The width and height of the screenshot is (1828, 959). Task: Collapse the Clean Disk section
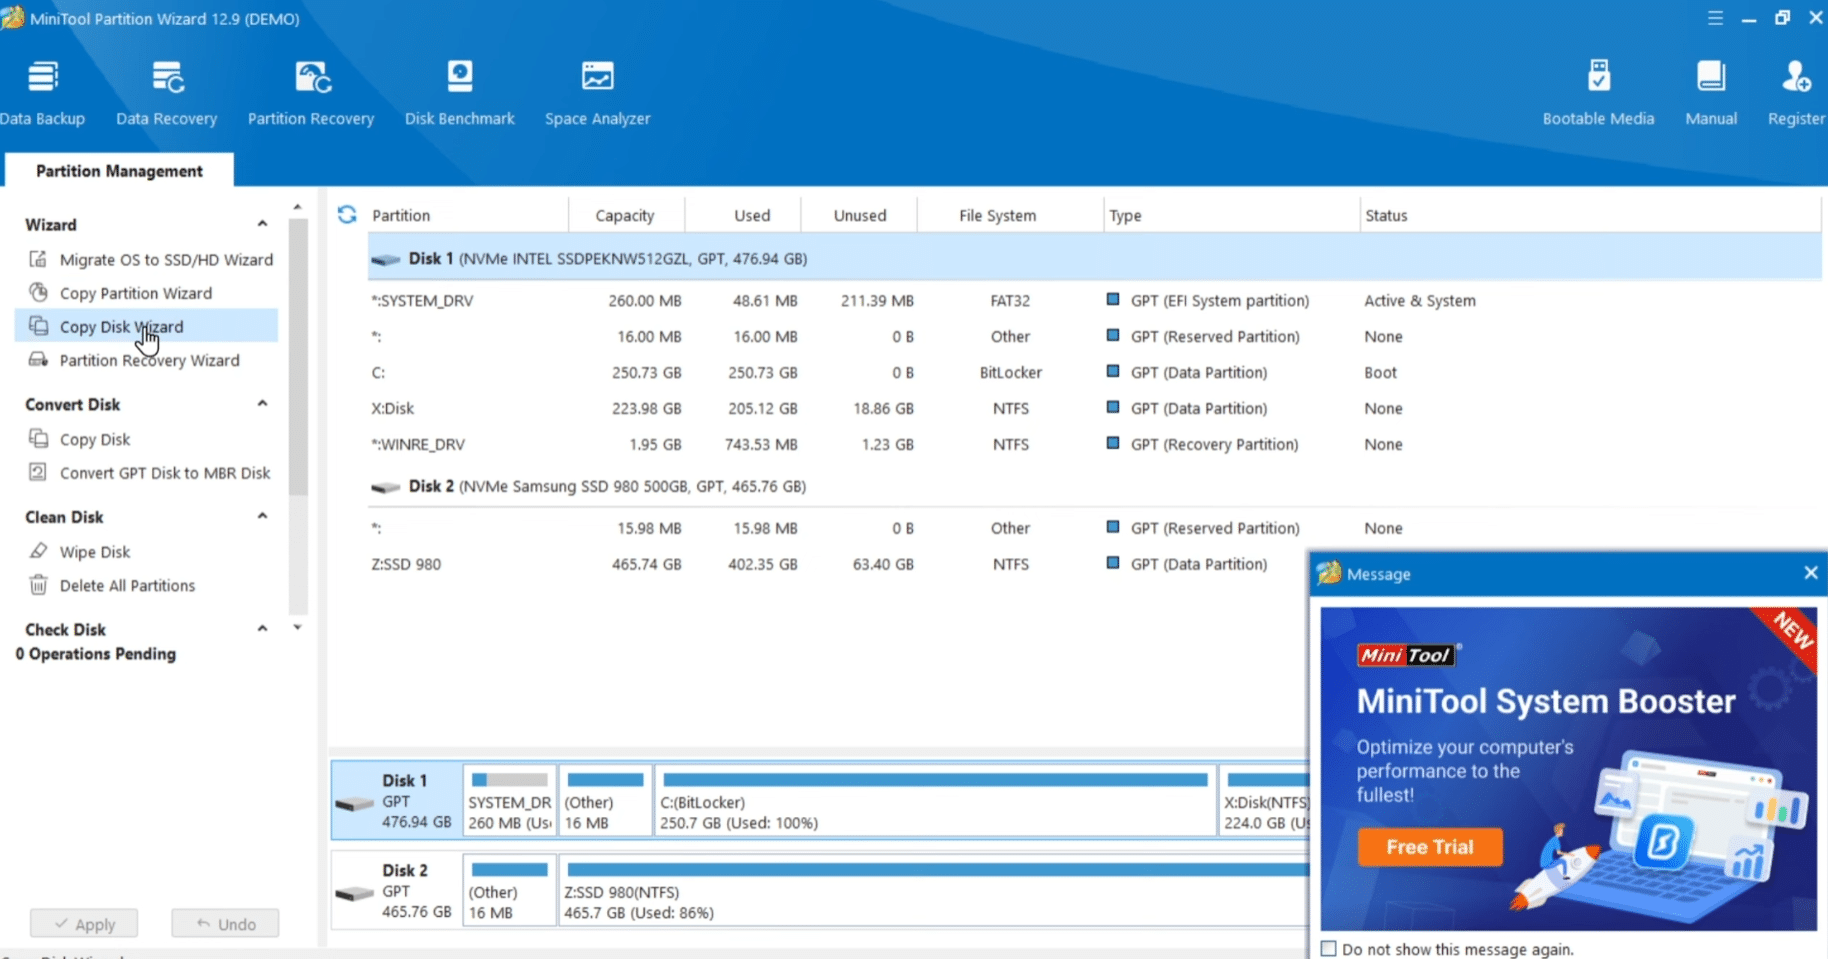point(262,515)
